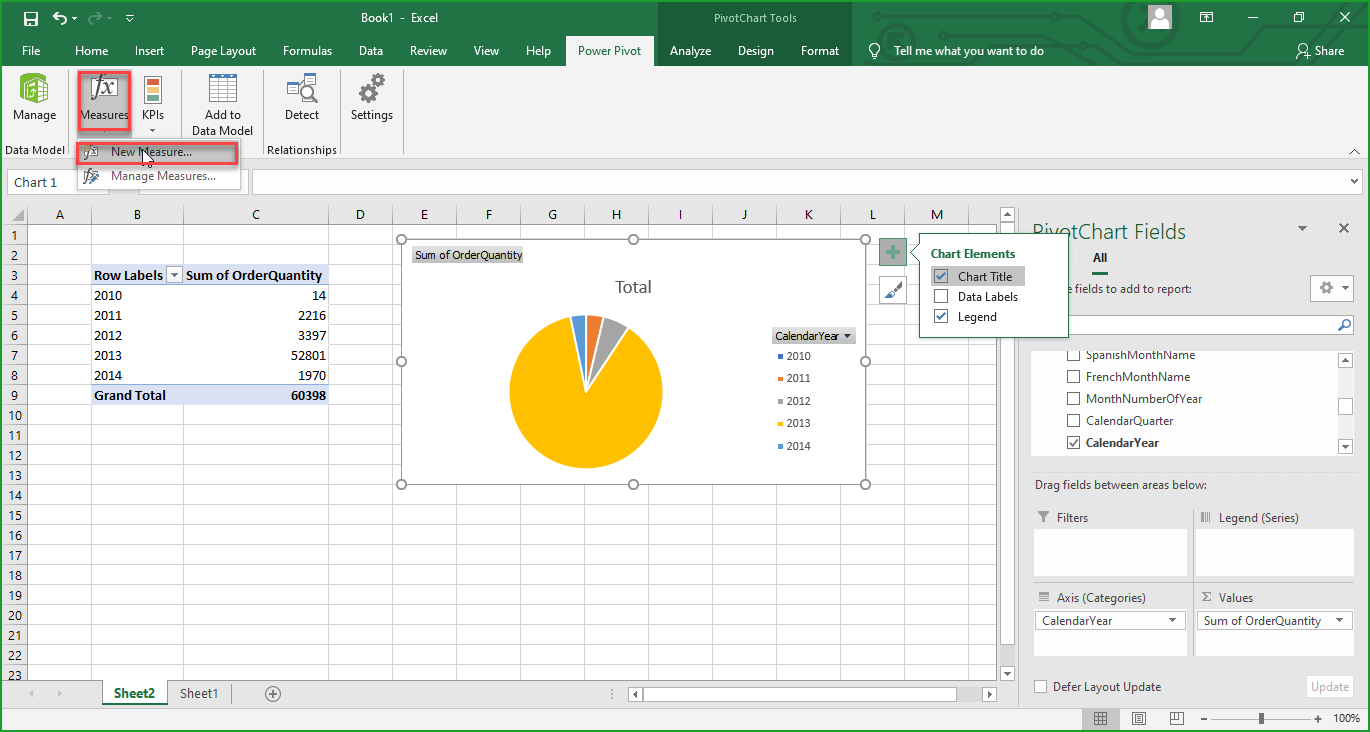
Task: Check the CalendarQuarter field
Action: (x=1074, y=421)
